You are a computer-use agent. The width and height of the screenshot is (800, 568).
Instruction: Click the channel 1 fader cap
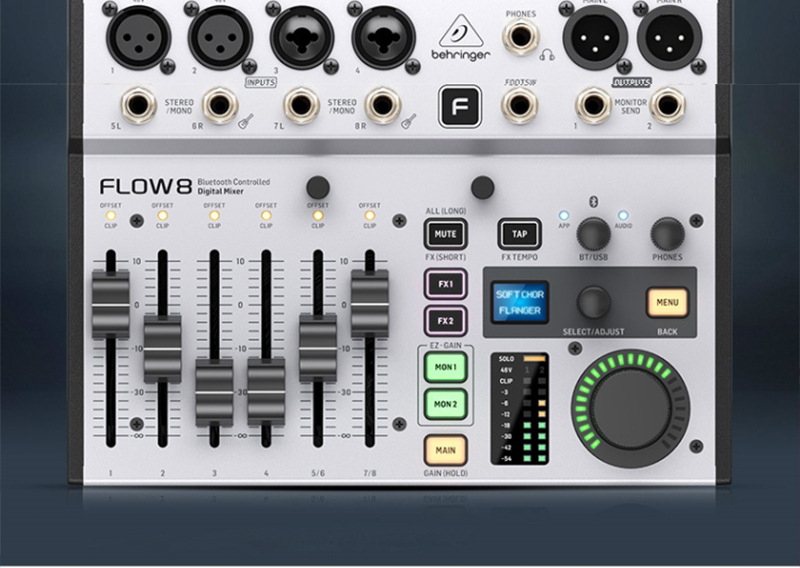pos(111,305)
